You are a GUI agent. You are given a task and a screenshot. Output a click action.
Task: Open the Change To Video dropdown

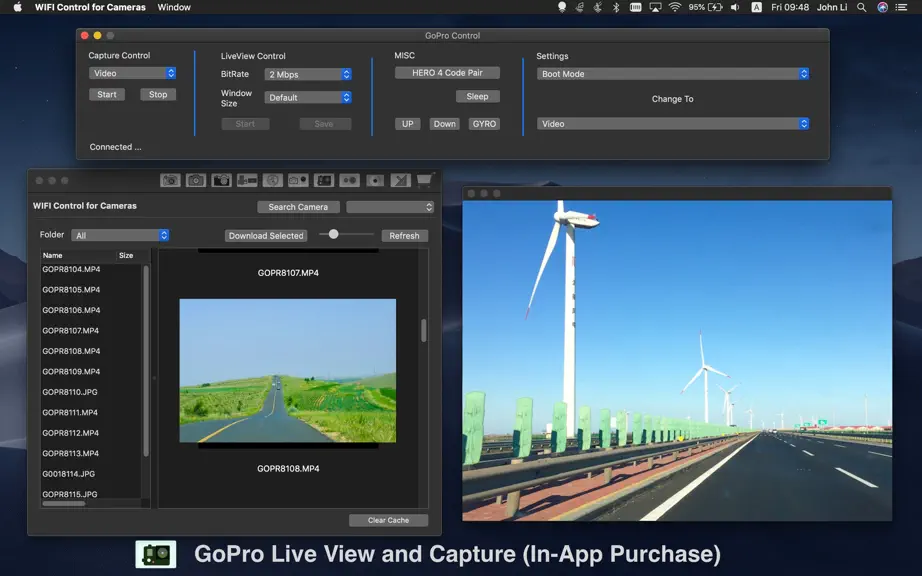point(673,123)
